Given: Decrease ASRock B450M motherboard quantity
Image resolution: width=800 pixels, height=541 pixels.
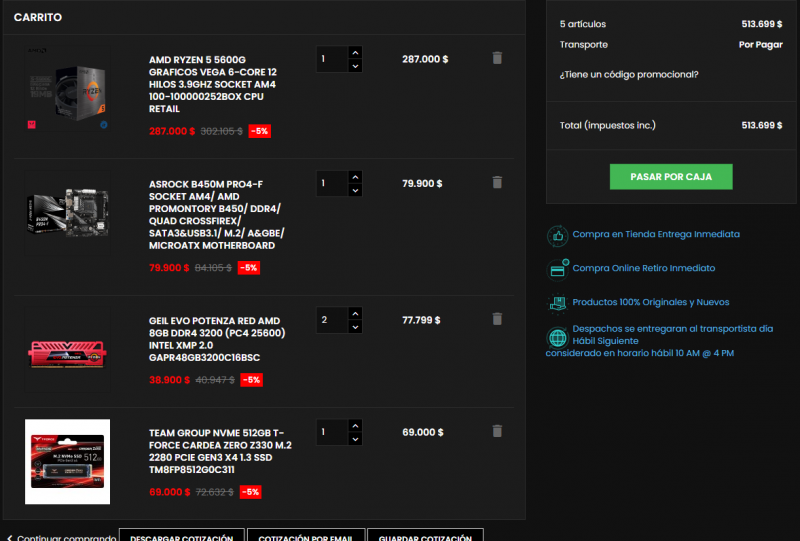Looking at the screenshot, I should pyautogui.click(x=356, y=190).
